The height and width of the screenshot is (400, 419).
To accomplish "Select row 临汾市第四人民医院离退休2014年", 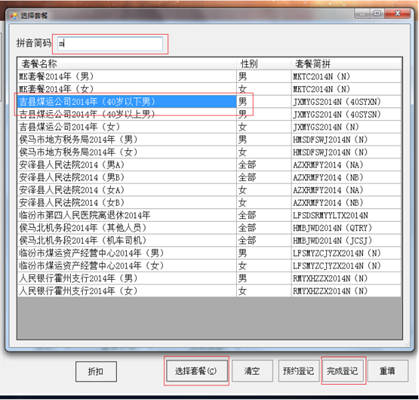I will click(x=209, y=215).
